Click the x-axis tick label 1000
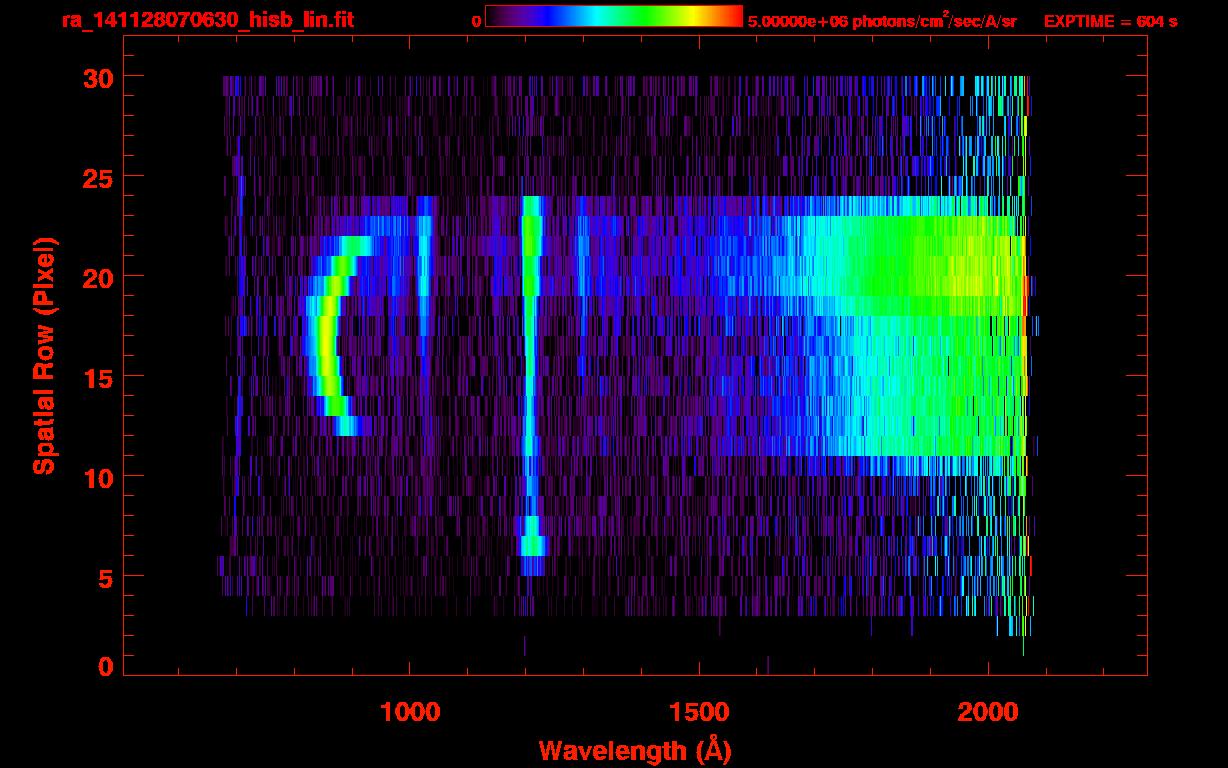The height and width of the screenshot is (768, 1228). 410,712
